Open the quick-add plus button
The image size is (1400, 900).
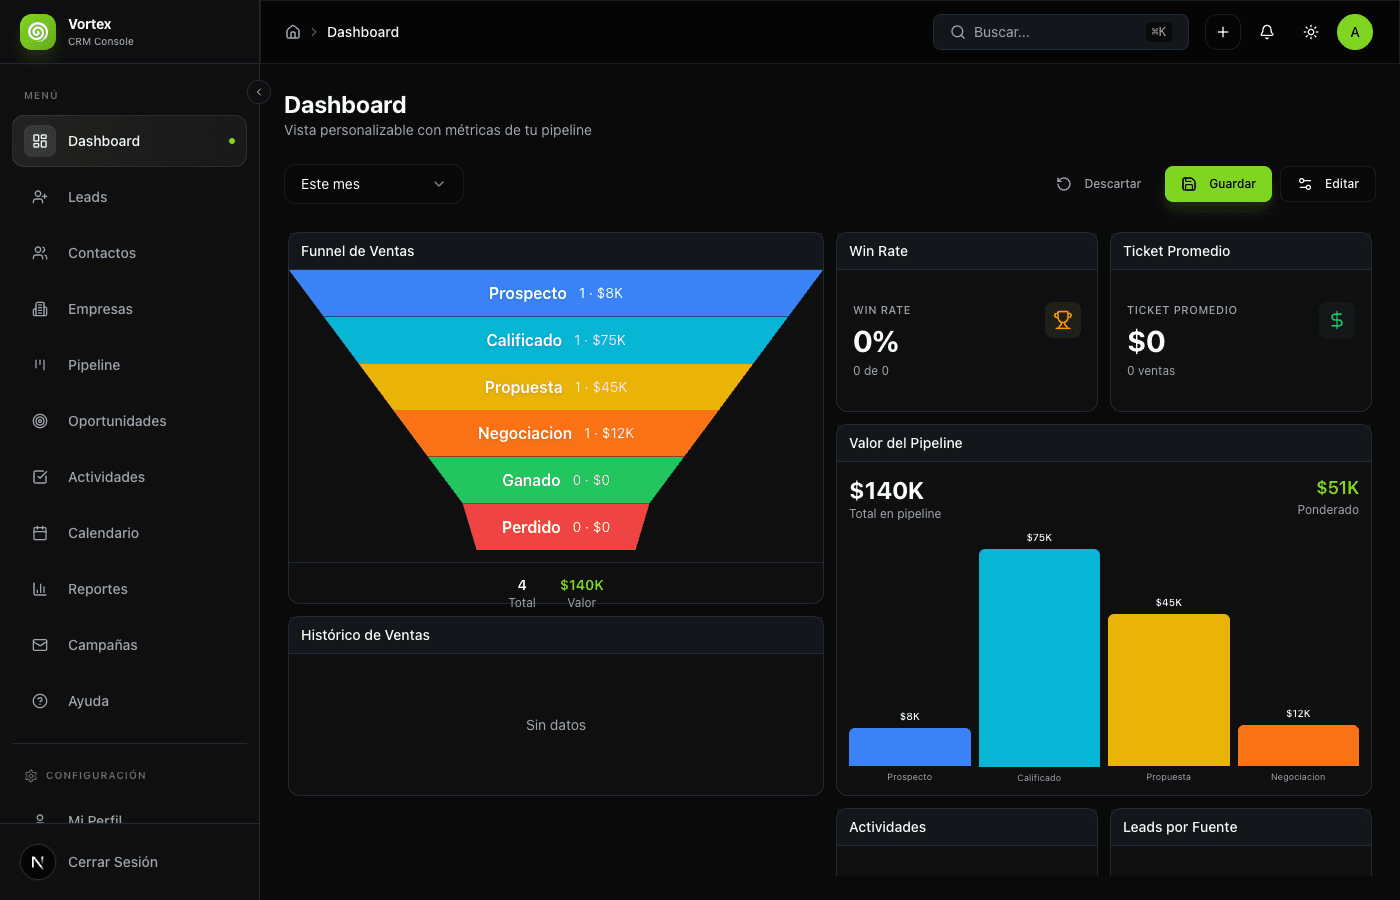[x=1223, y=32]
